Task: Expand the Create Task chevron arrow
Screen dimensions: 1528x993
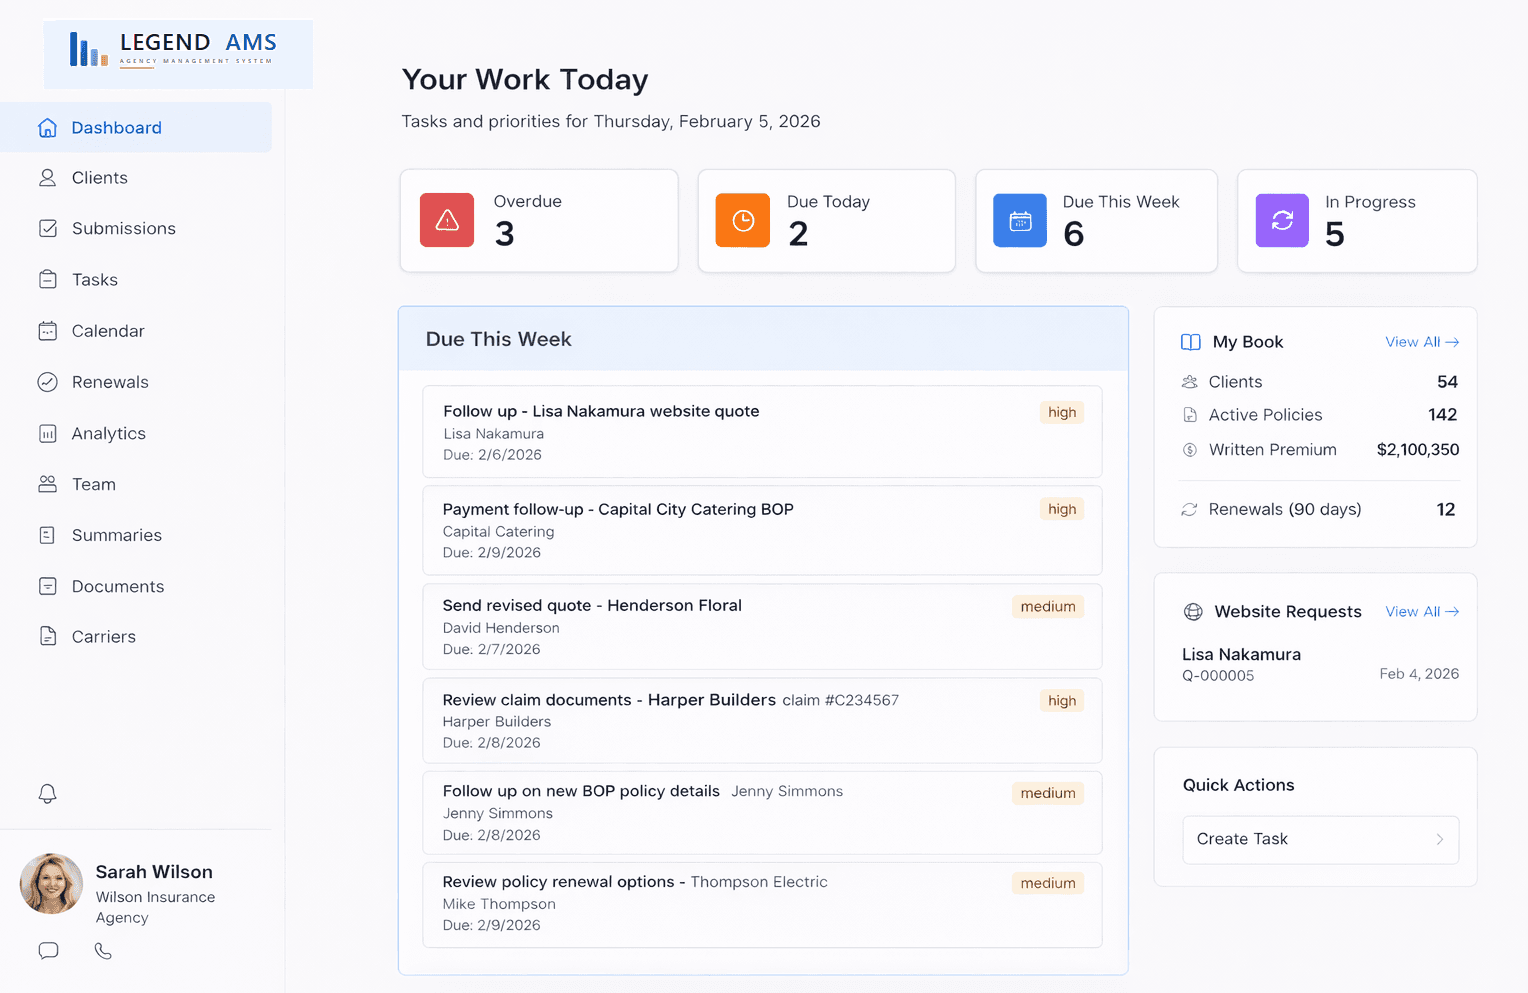Action: [1439, 839]
